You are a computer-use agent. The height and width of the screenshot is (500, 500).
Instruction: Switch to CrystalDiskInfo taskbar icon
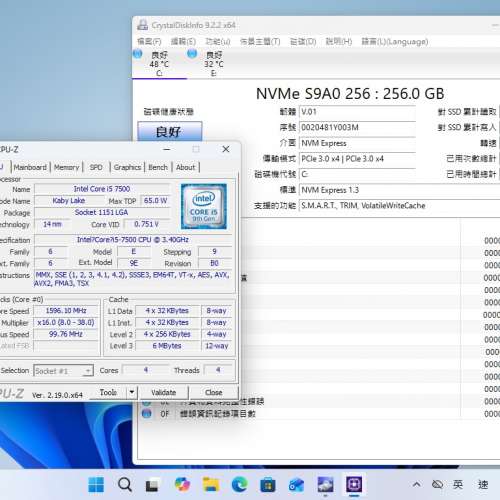click(x=325, y=484)
